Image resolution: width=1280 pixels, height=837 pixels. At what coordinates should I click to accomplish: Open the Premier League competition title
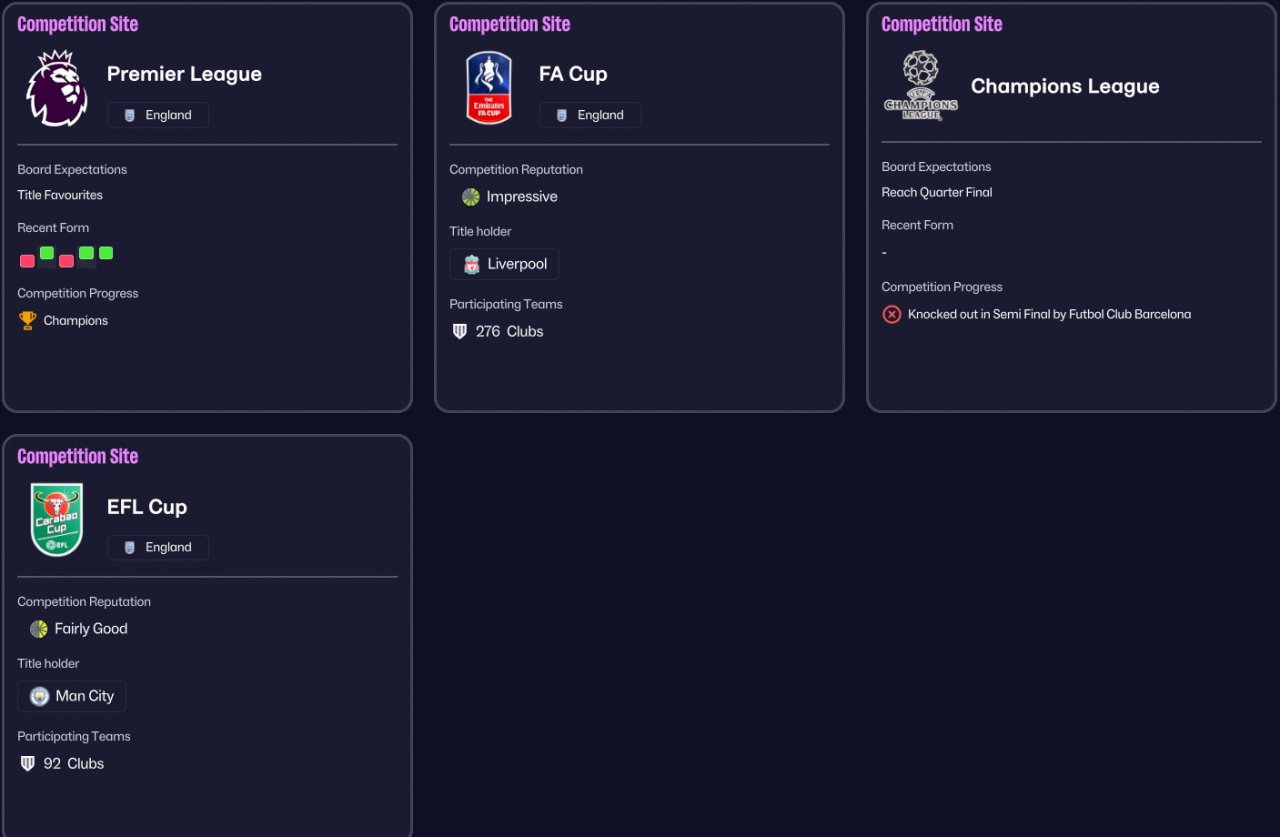[184, 74]
